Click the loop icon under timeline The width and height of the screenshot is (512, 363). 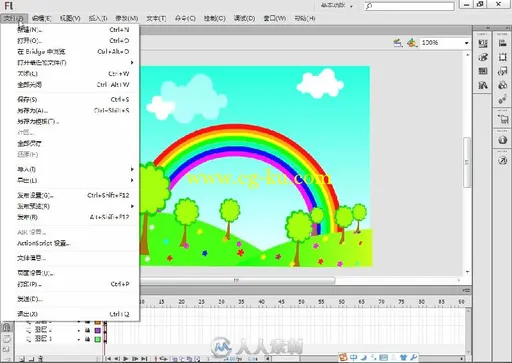164,359
